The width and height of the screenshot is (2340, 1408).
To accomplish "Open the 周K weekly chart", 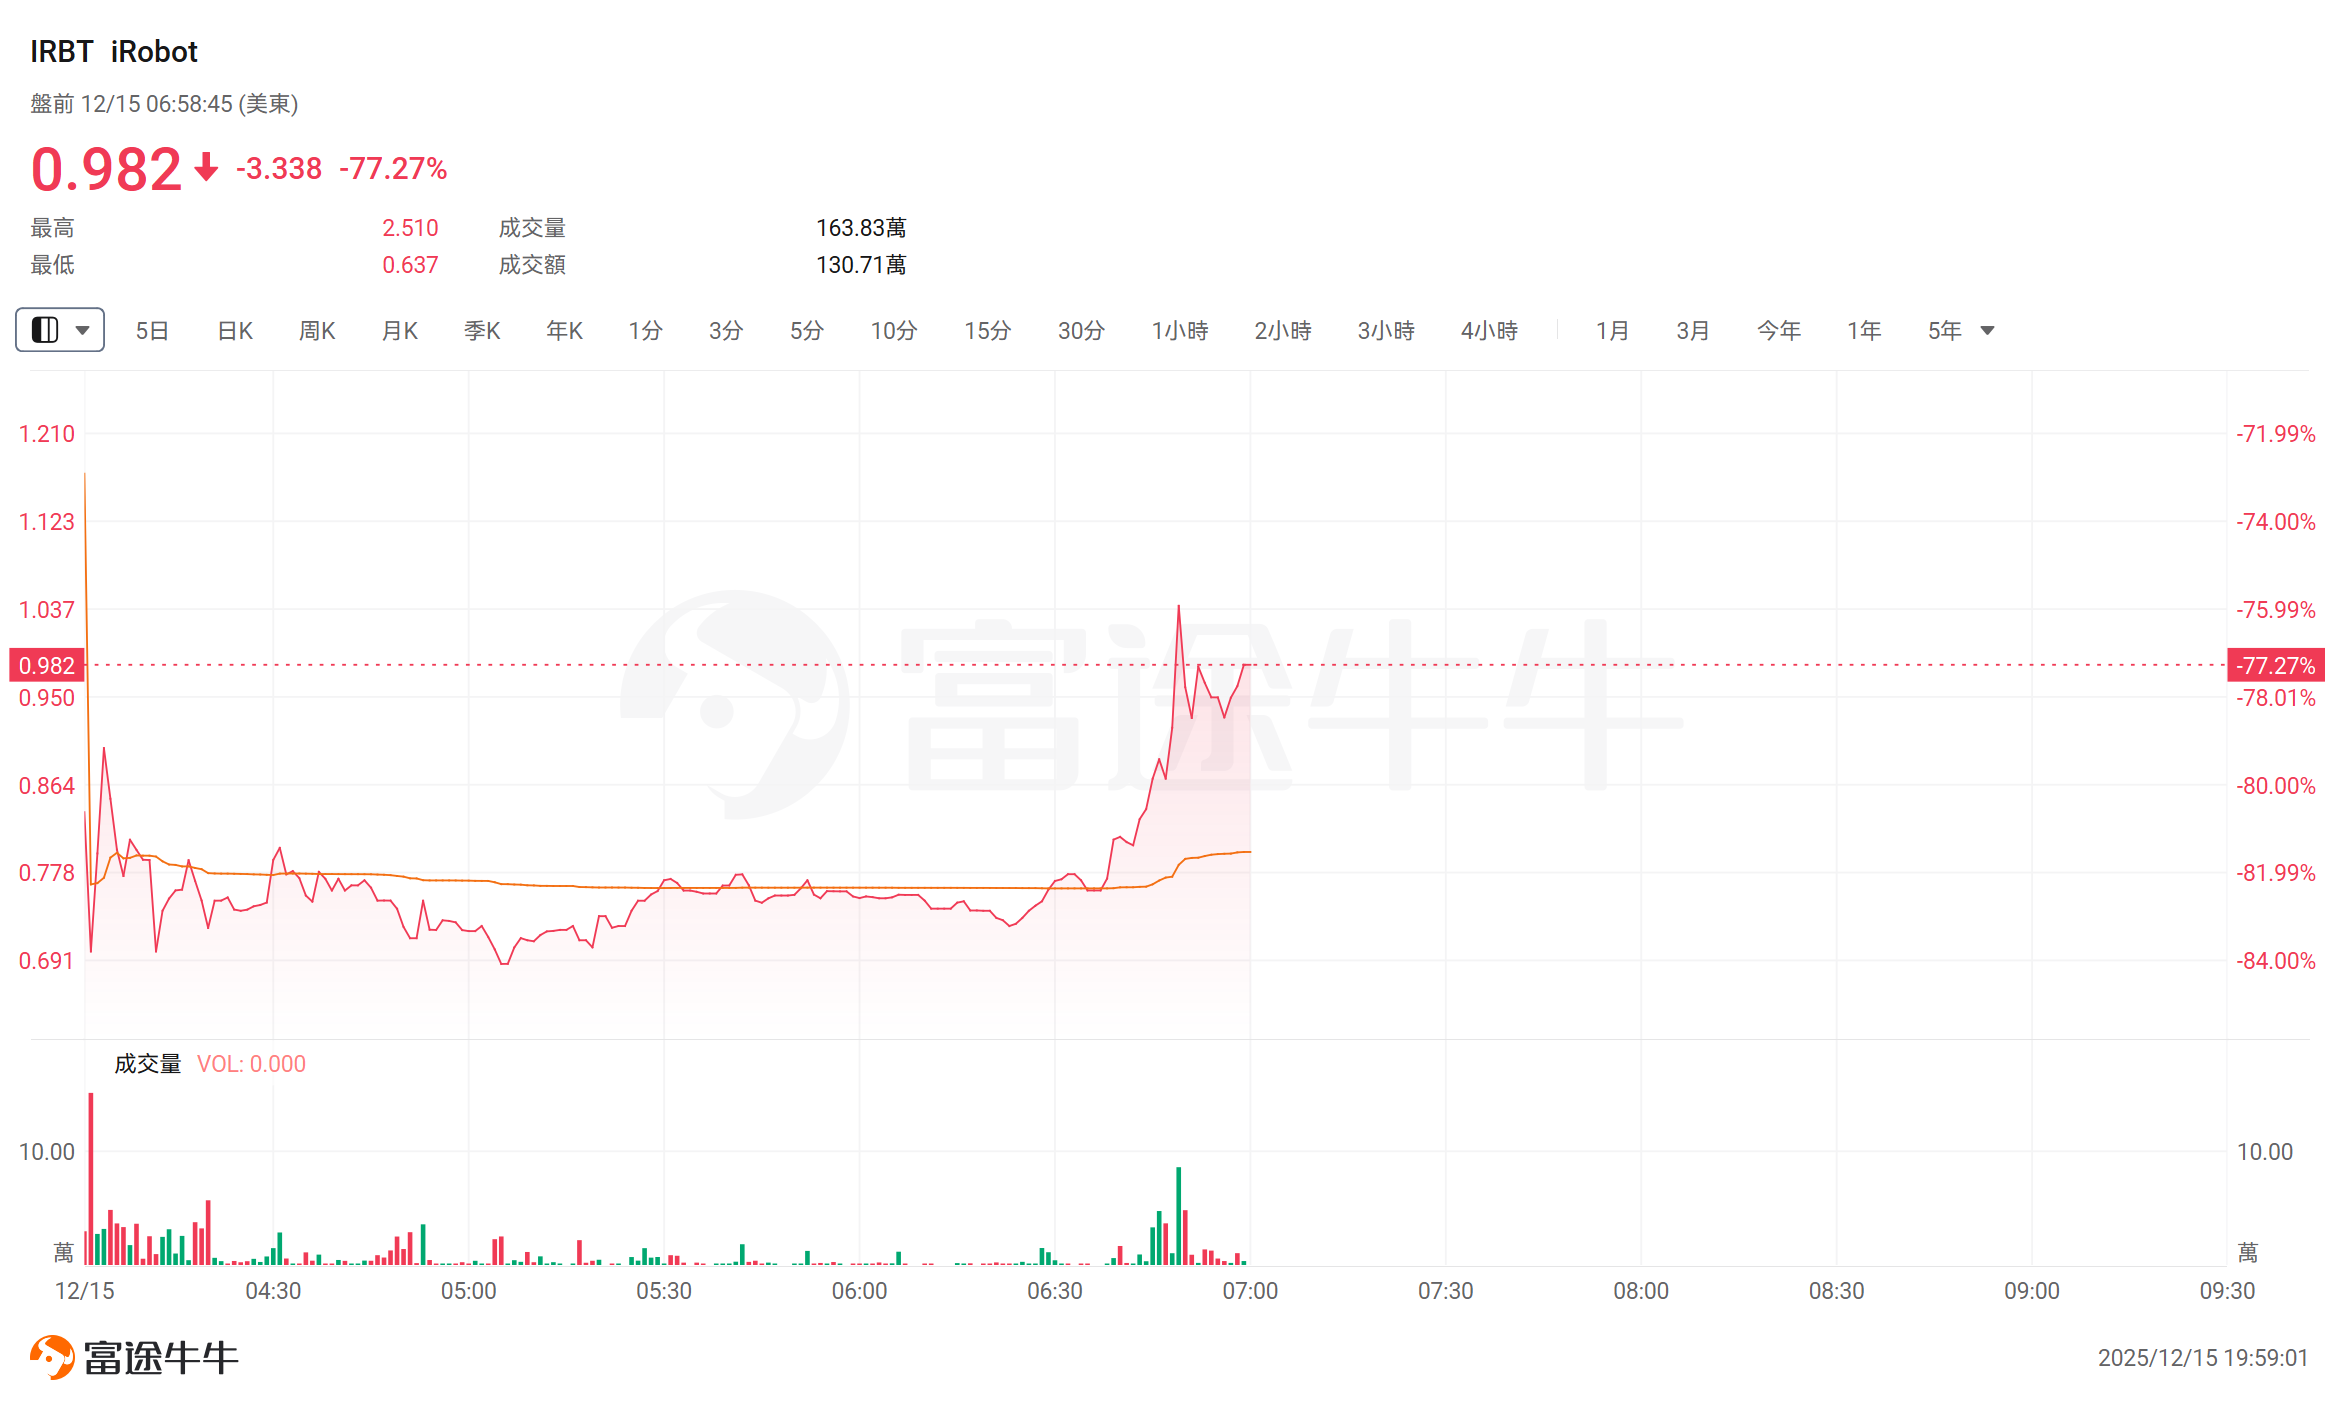I will click(x=317, y=330).
